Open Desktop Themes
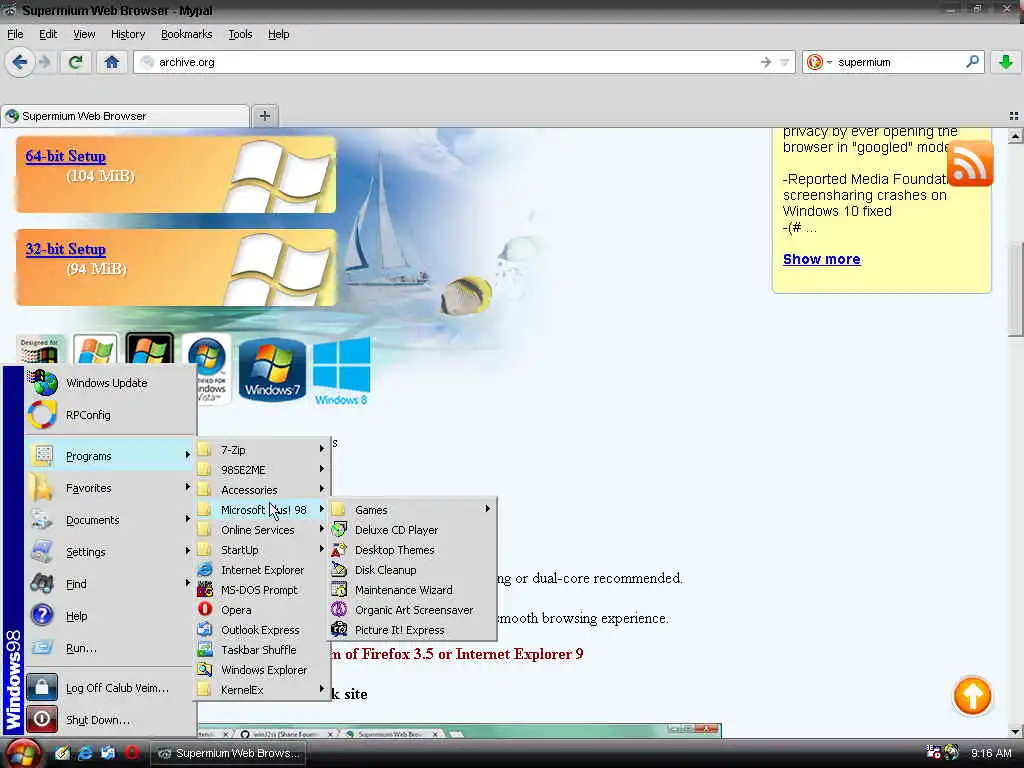 412,550
